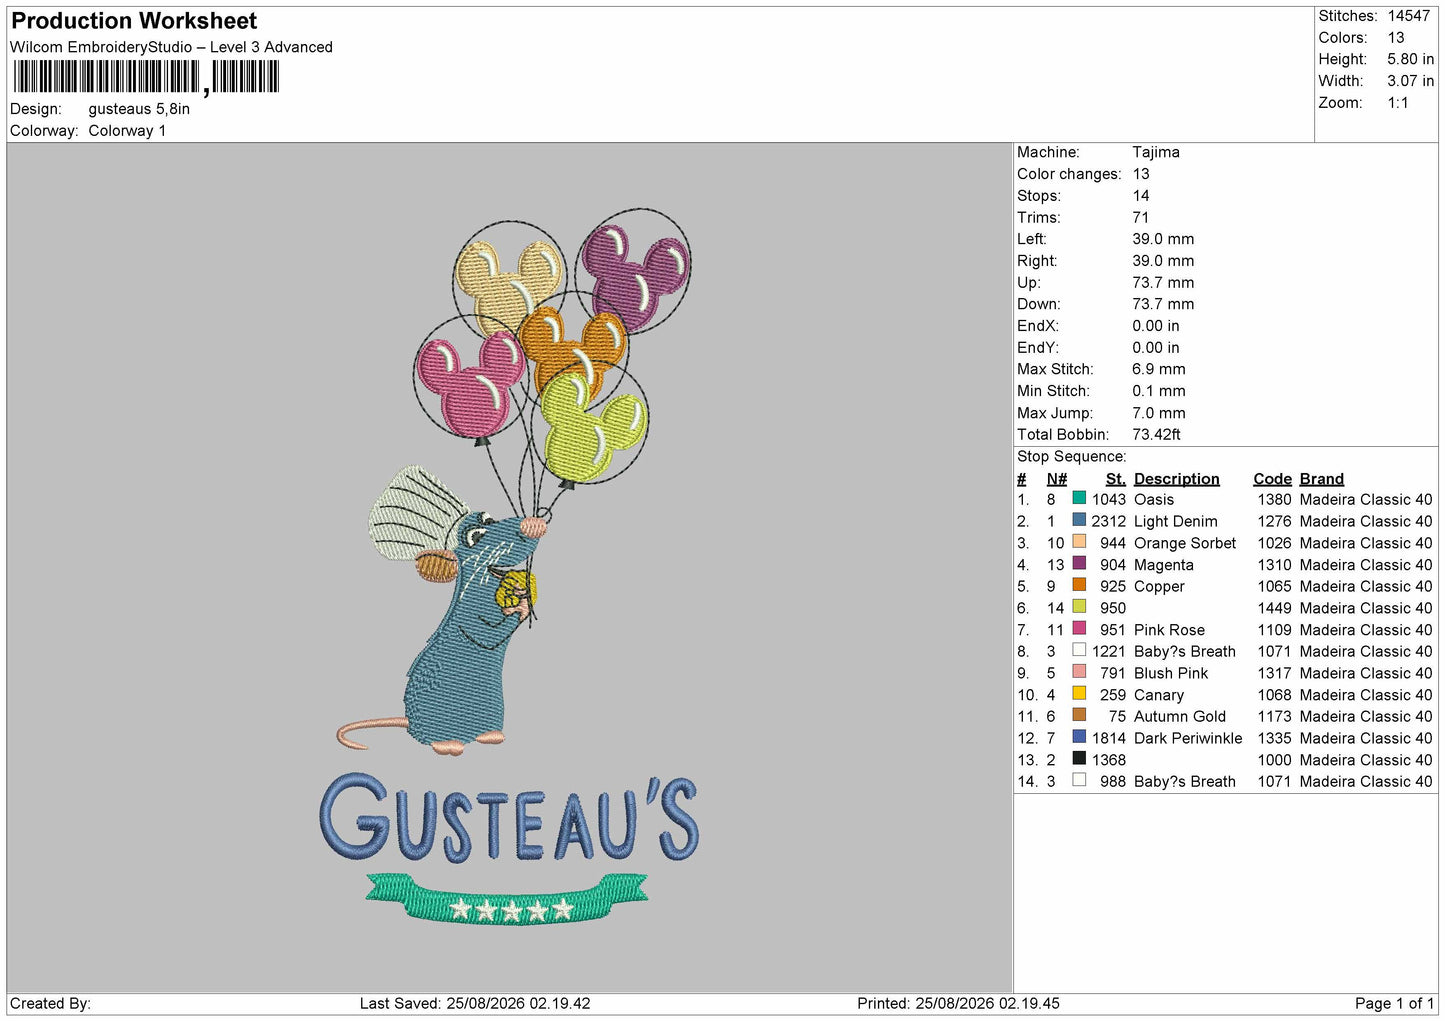The height and width of the screenshot is (1021, 1445).
Task: Click the embroidery design preview image
Action: pos(510,568)
